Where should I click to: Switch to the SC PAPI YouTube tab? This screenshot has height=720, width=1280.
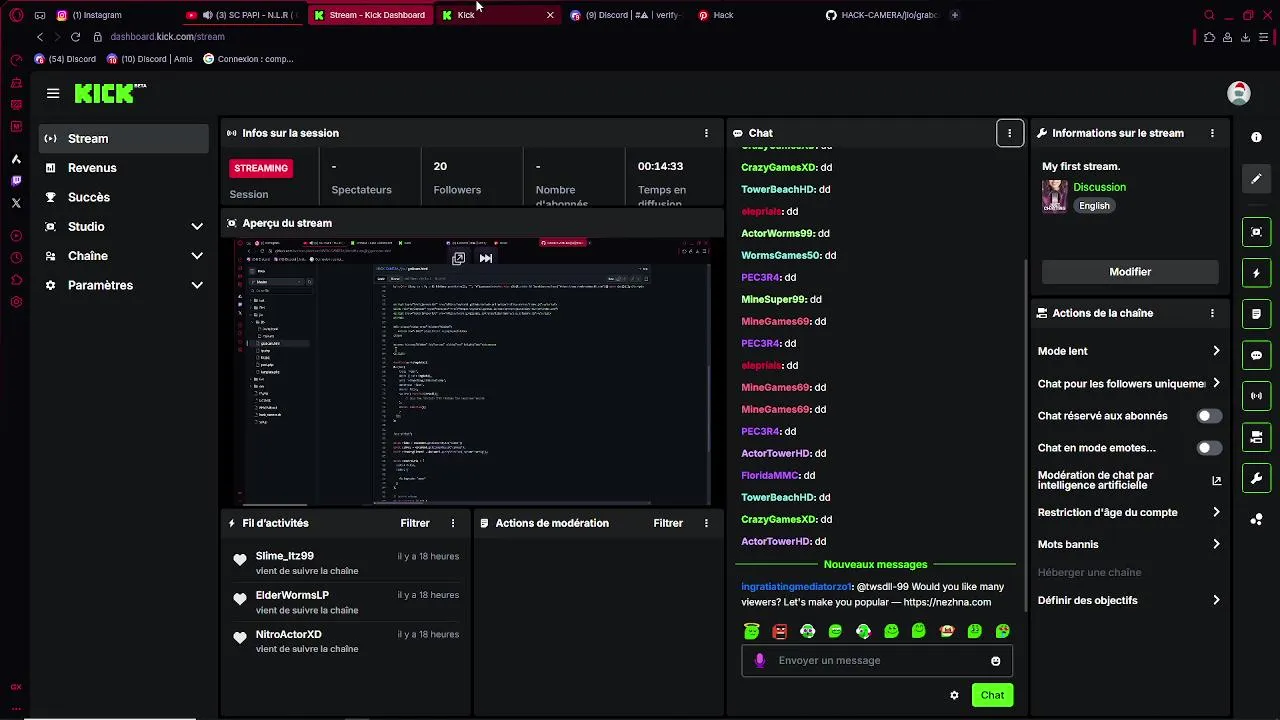(244, 15)
